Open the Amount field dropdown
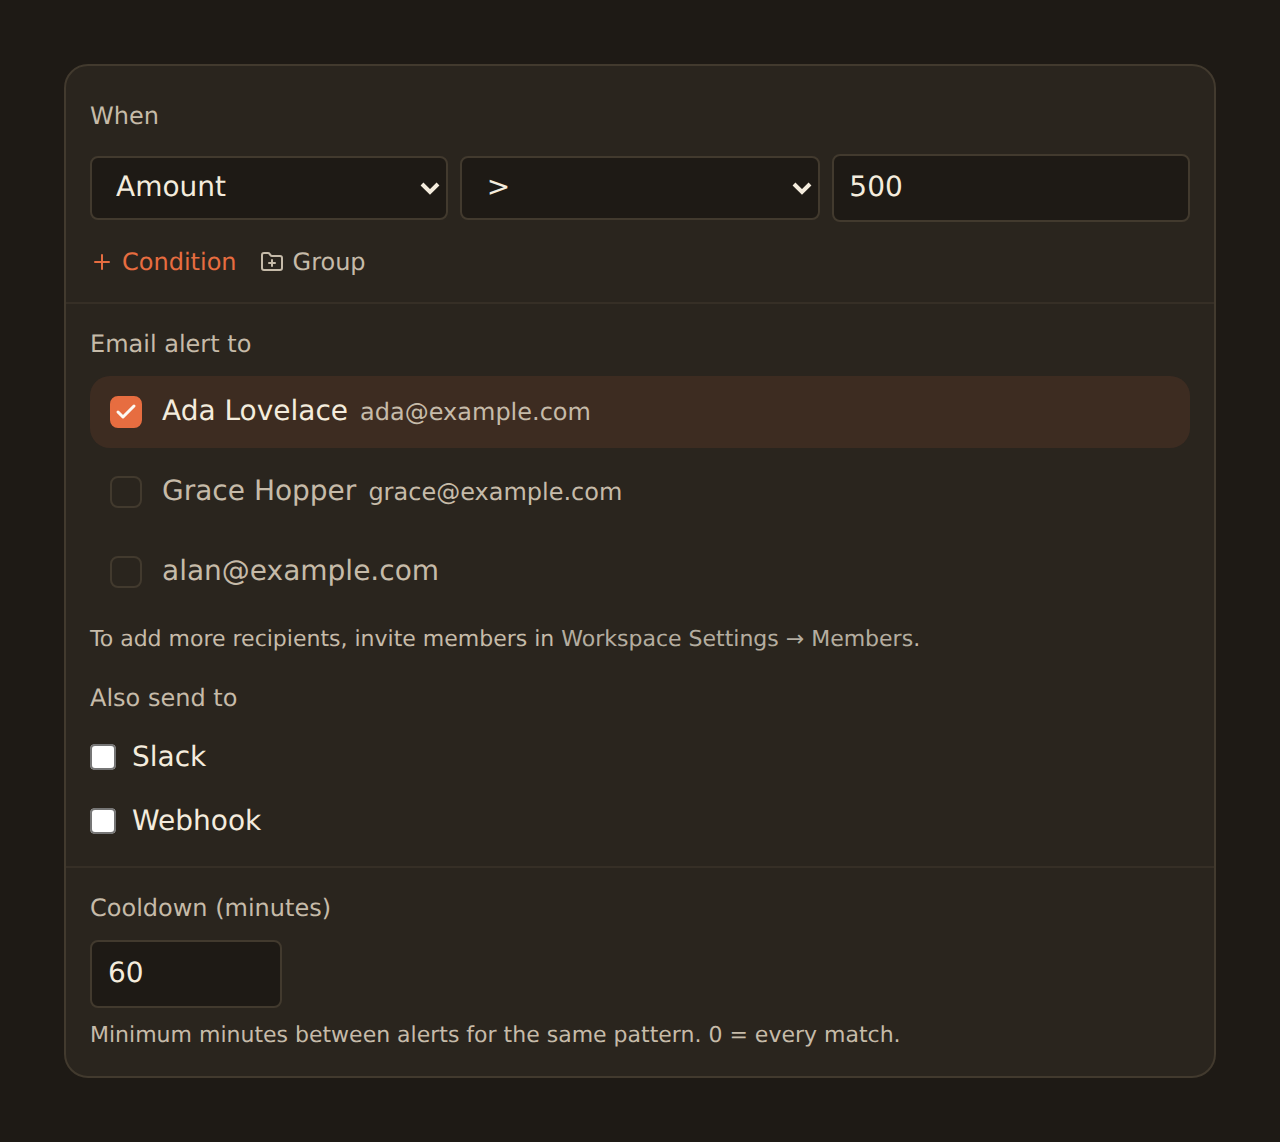This screenshot has height=1142, width=1280. point(269,187)
